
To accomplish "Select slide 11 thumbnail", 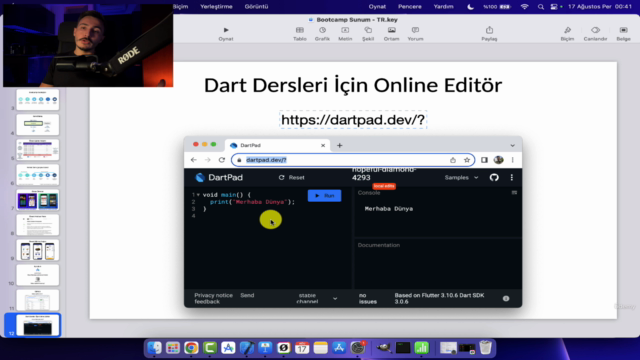I will click(38, 300).
